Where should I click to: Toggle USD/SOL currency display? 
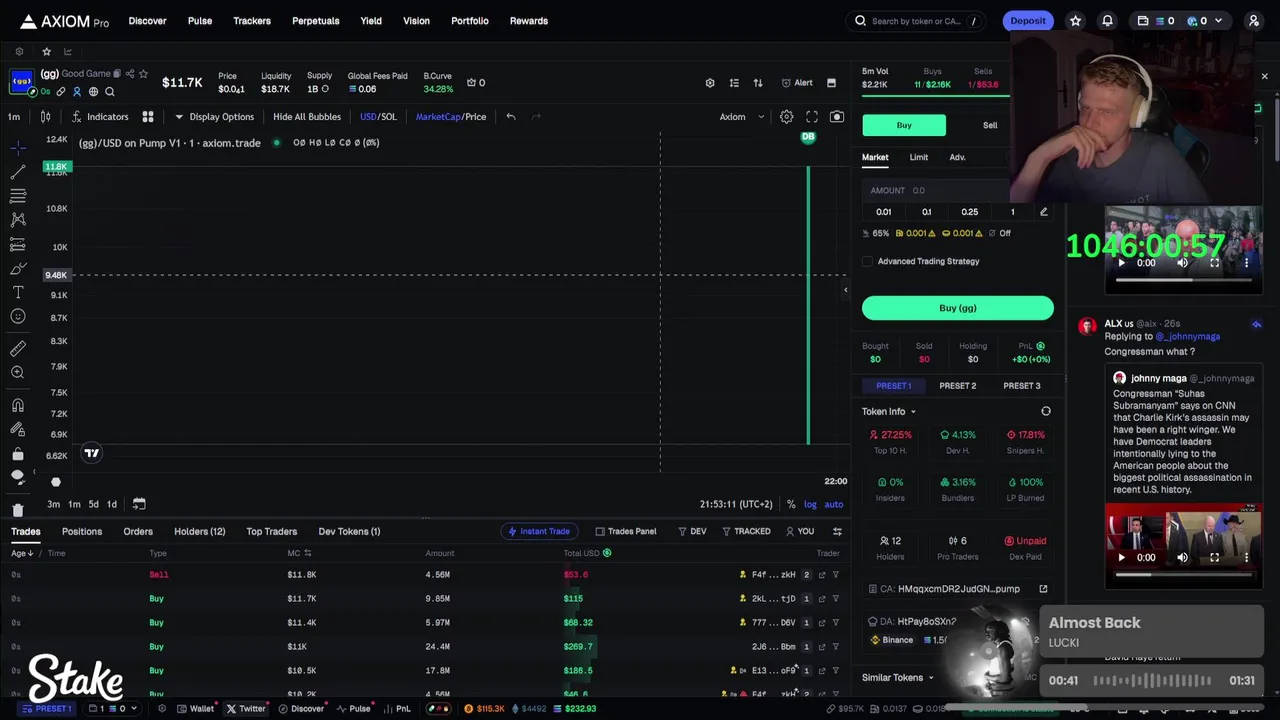click(x=378, y=117)
